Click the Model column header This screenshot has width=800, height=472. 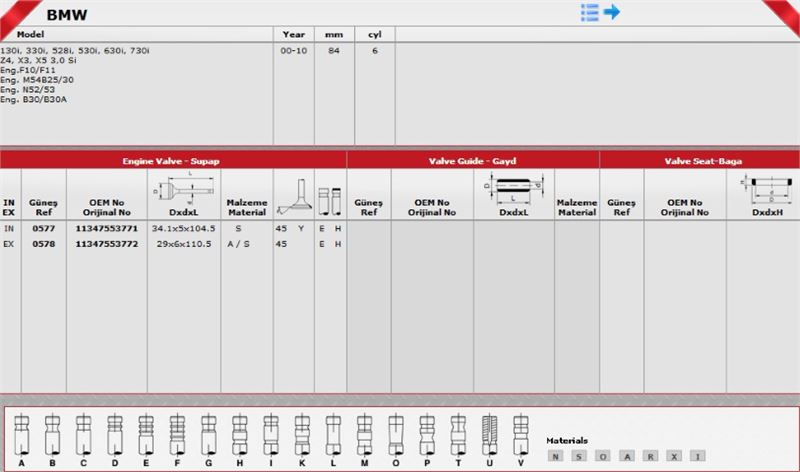coord(30,34)
